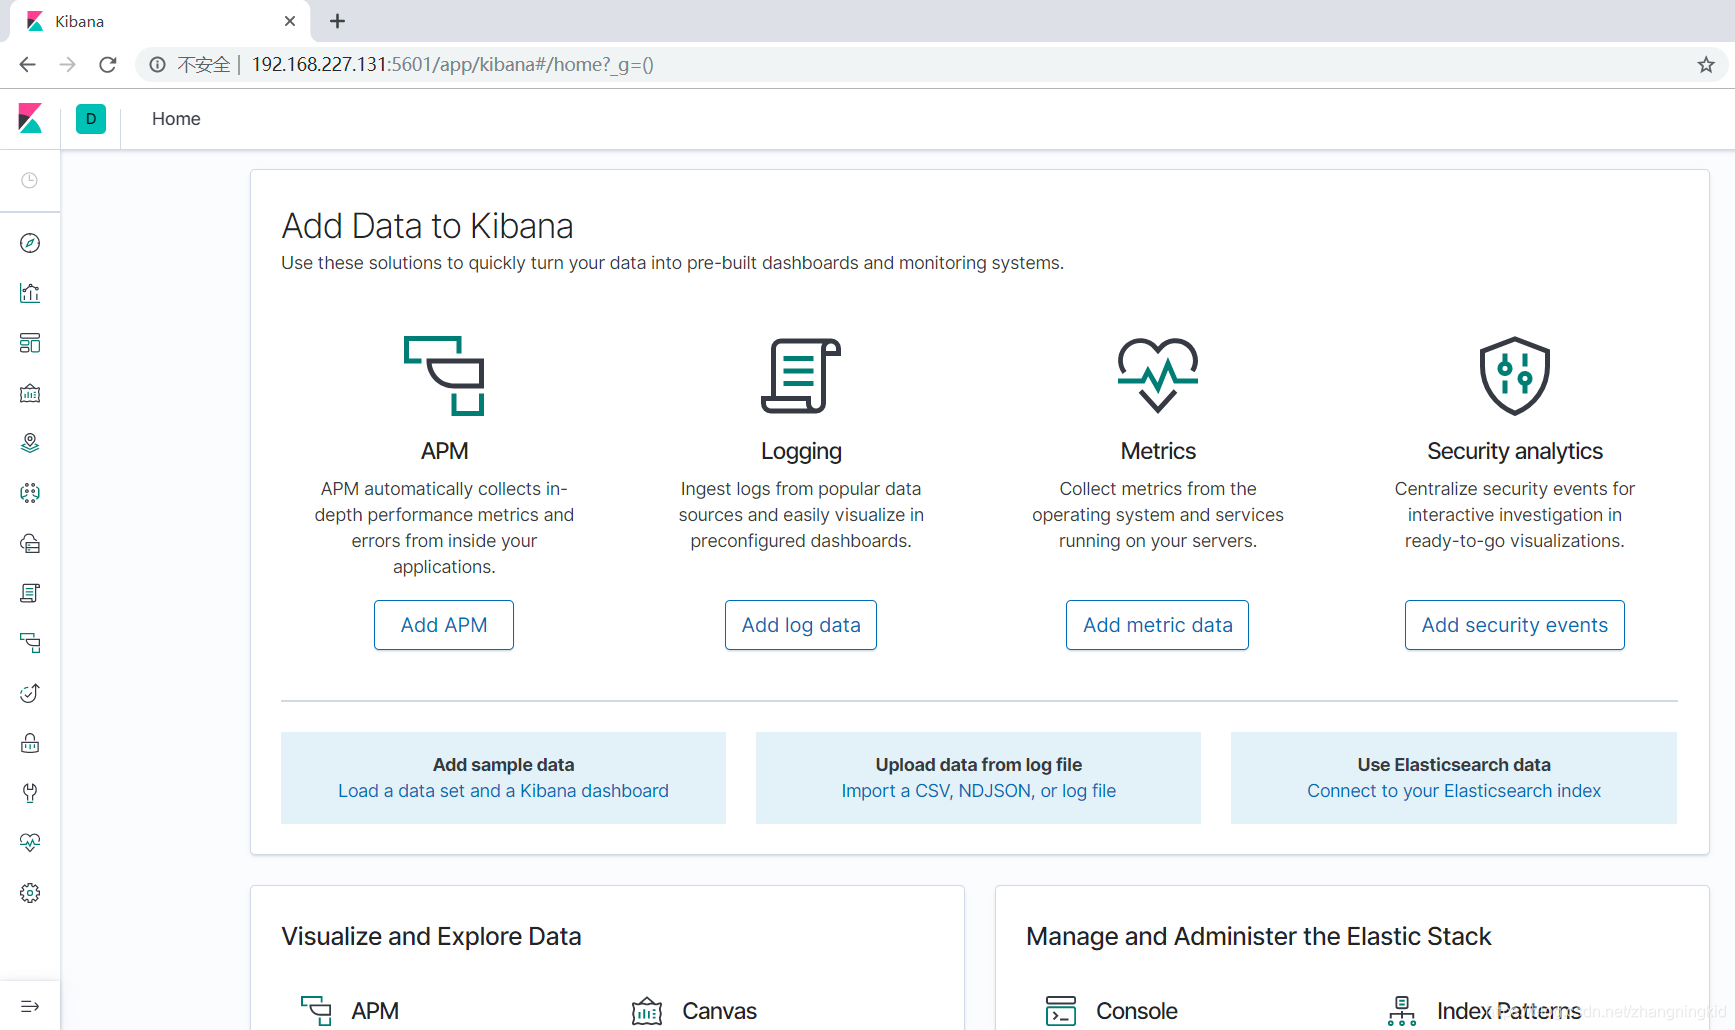Open Logs icon in sidebar
Image resolution: width=1735 pixels, height=1030 pixels.
click(30, 593)
